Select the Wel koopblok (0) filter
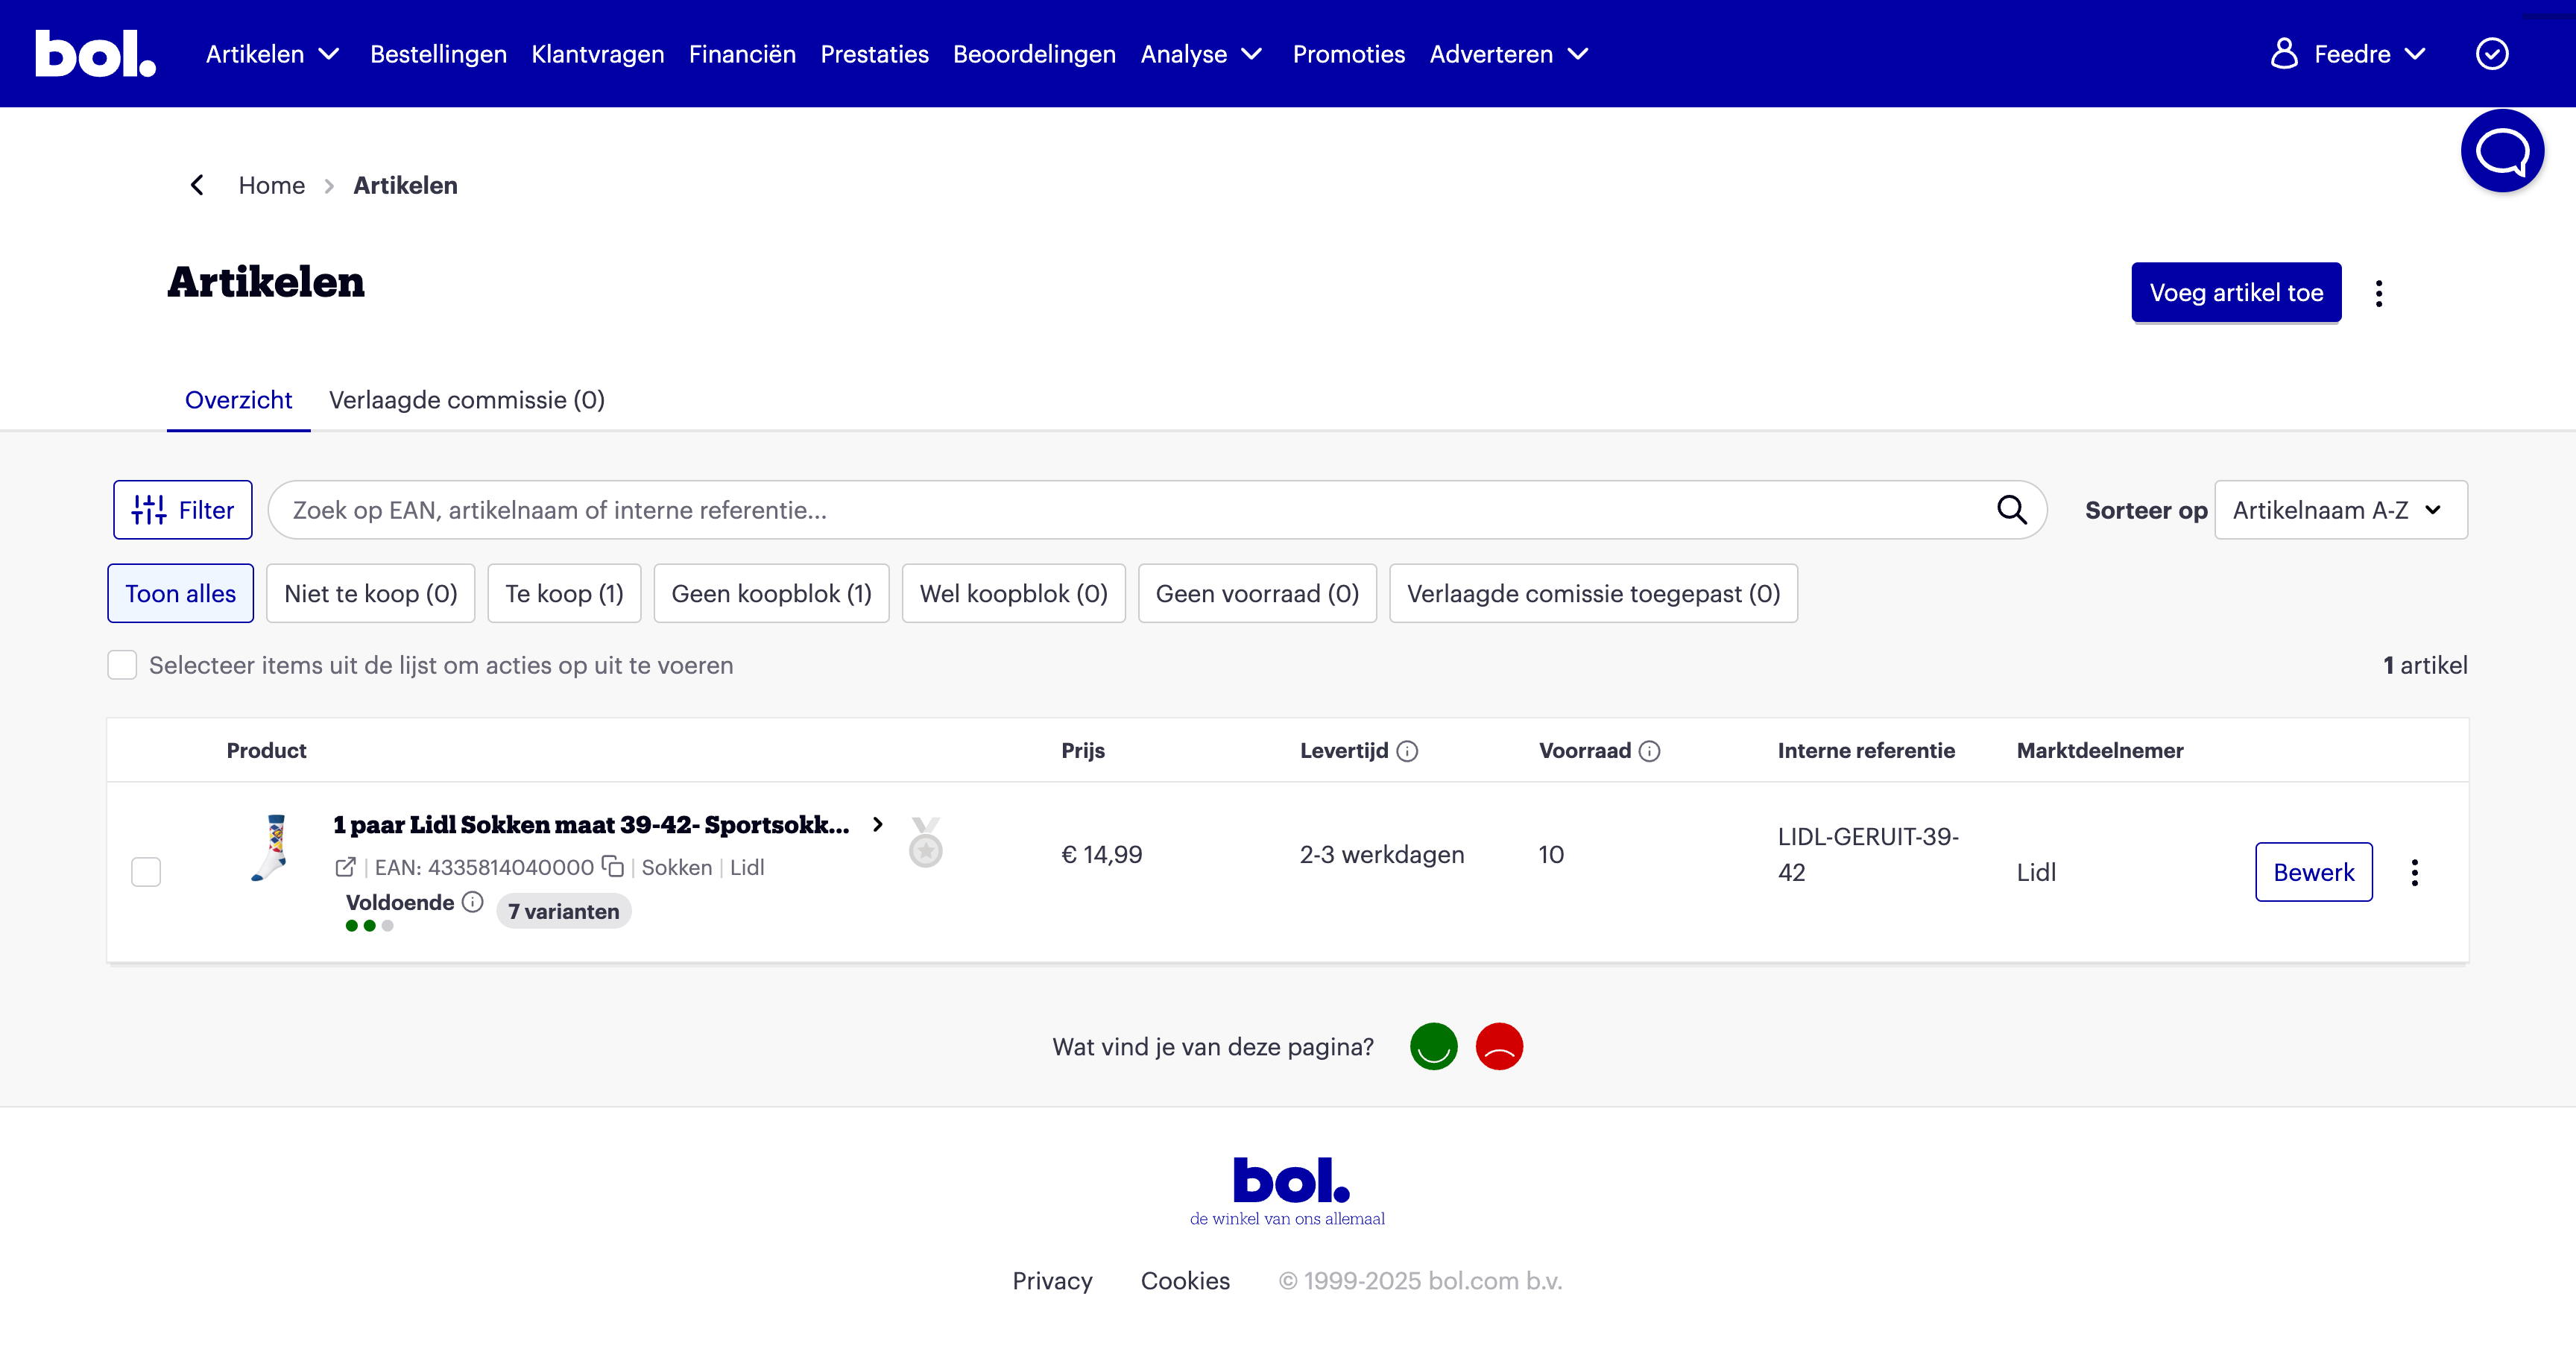Screen dimensions: 2576x1346 pos(1013,593)
